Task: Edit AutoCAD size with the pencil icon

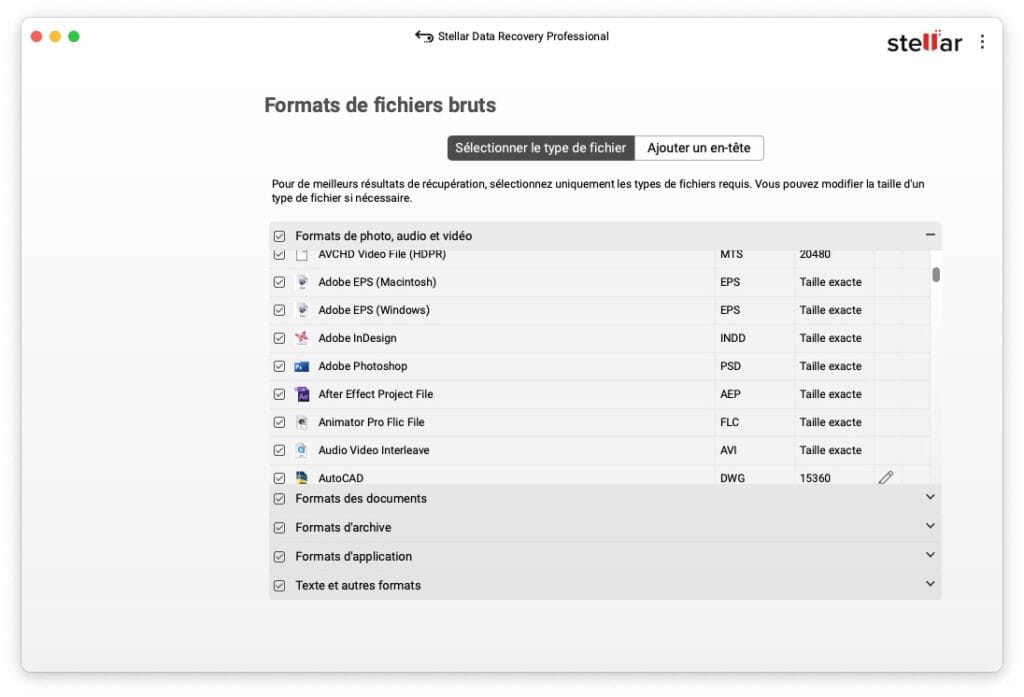Action: point(886,478)
